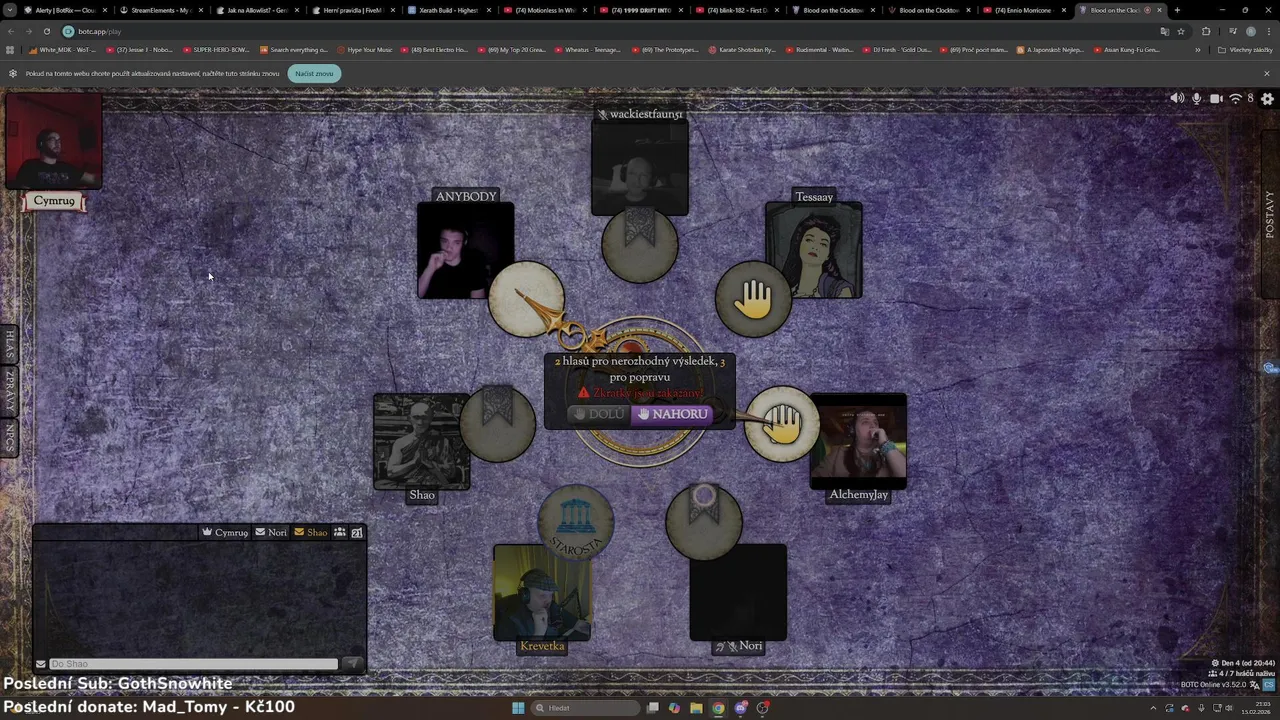The height and width of the screenshot is (720, 1280).
Task: Switch to the StreamElements browser tab
Action: click(160, 10)
